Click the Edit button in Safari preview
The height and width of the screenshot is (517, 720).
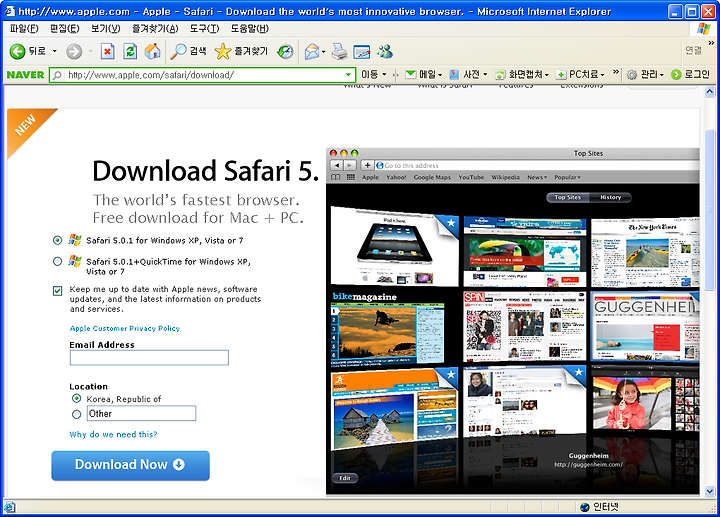345,478
